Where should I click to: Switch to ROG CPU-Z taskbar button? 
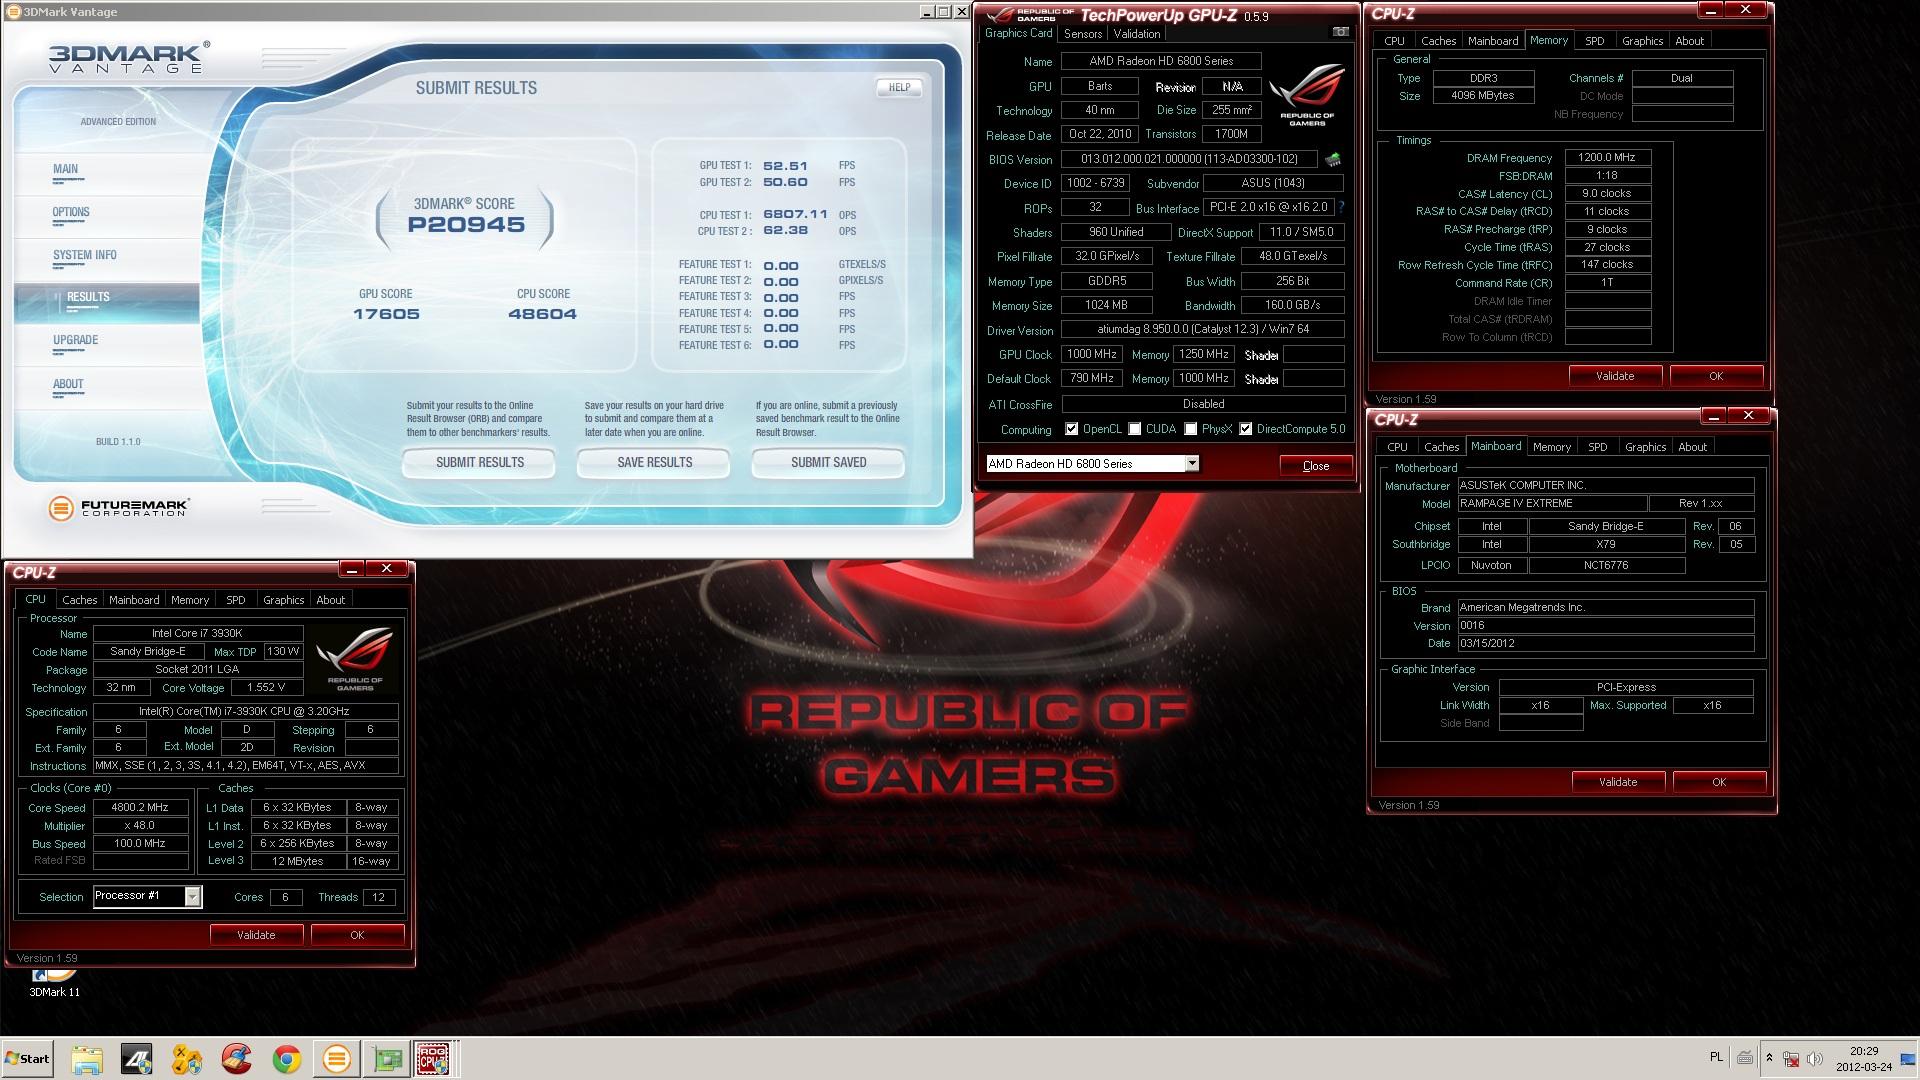click(x=432, y=1059)
